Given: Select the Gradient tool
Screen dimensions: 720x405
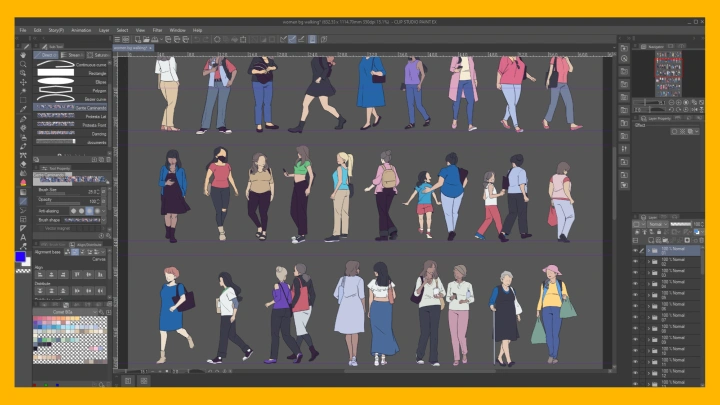Looking at the screenshot, I should tap(23, 192).
